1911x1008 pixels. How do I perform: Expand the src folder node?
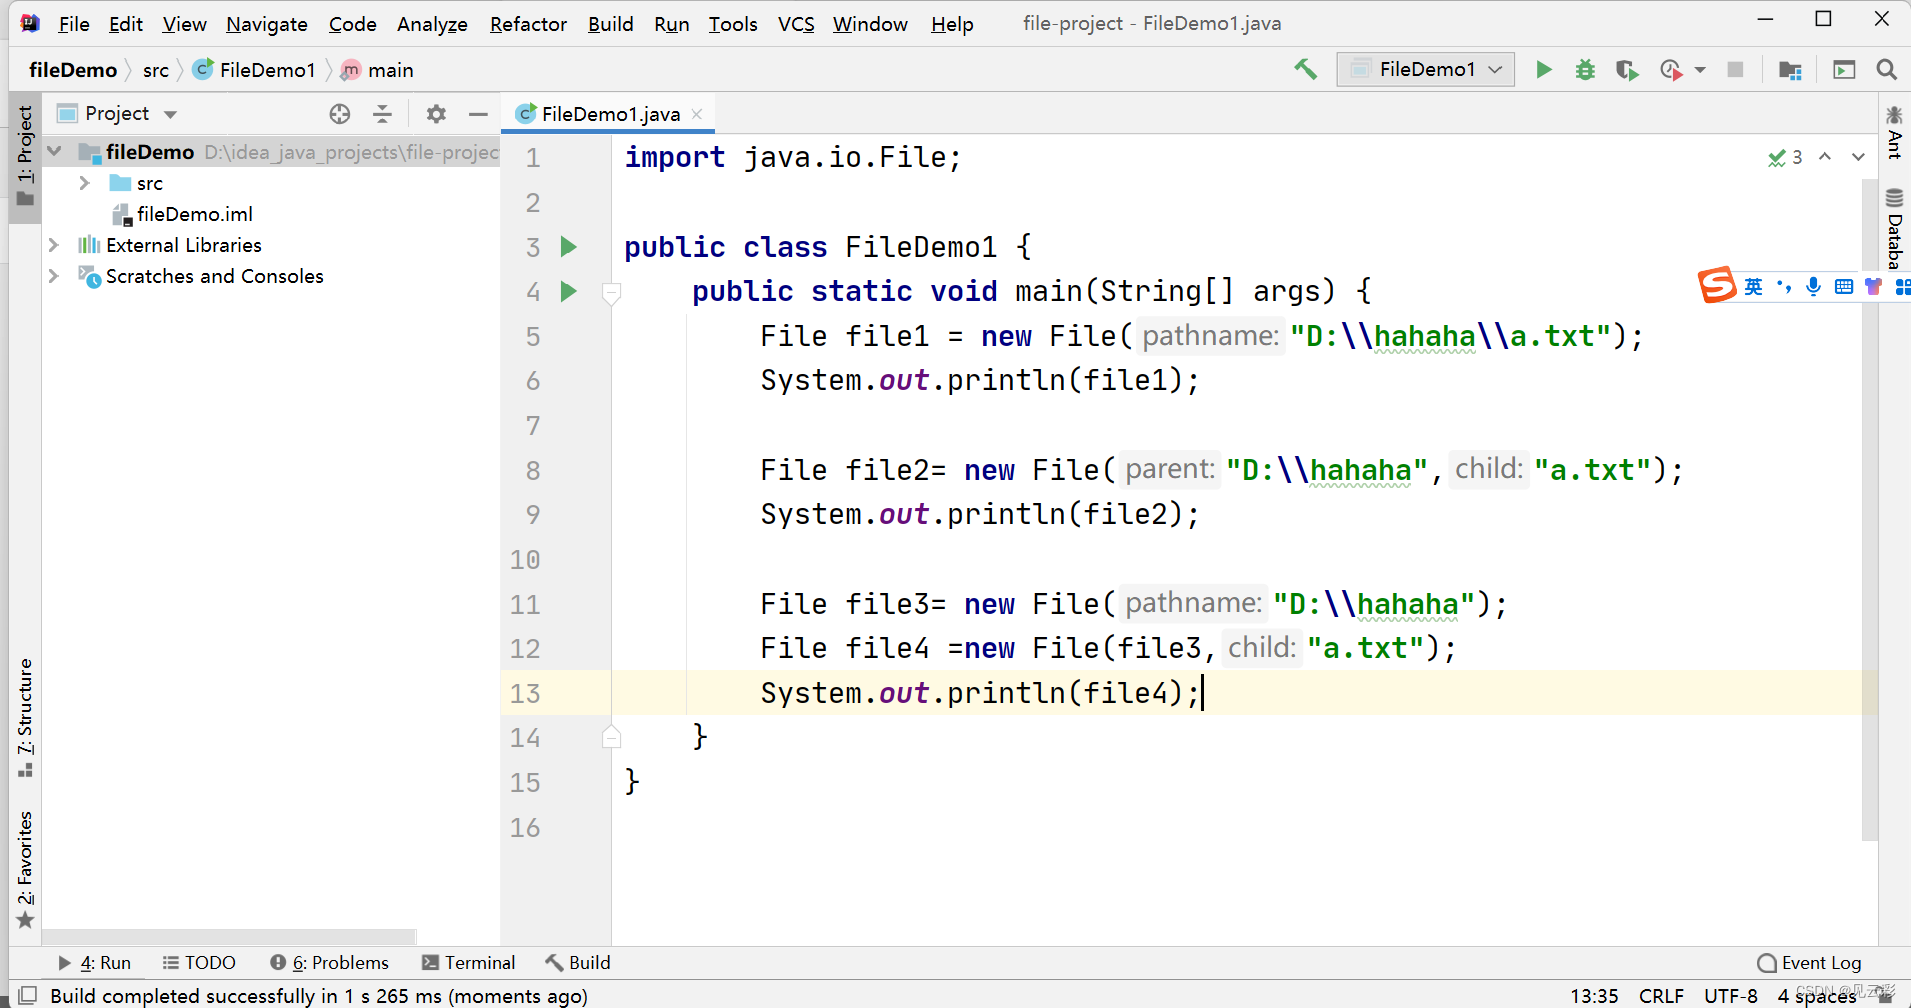point(85,183)
